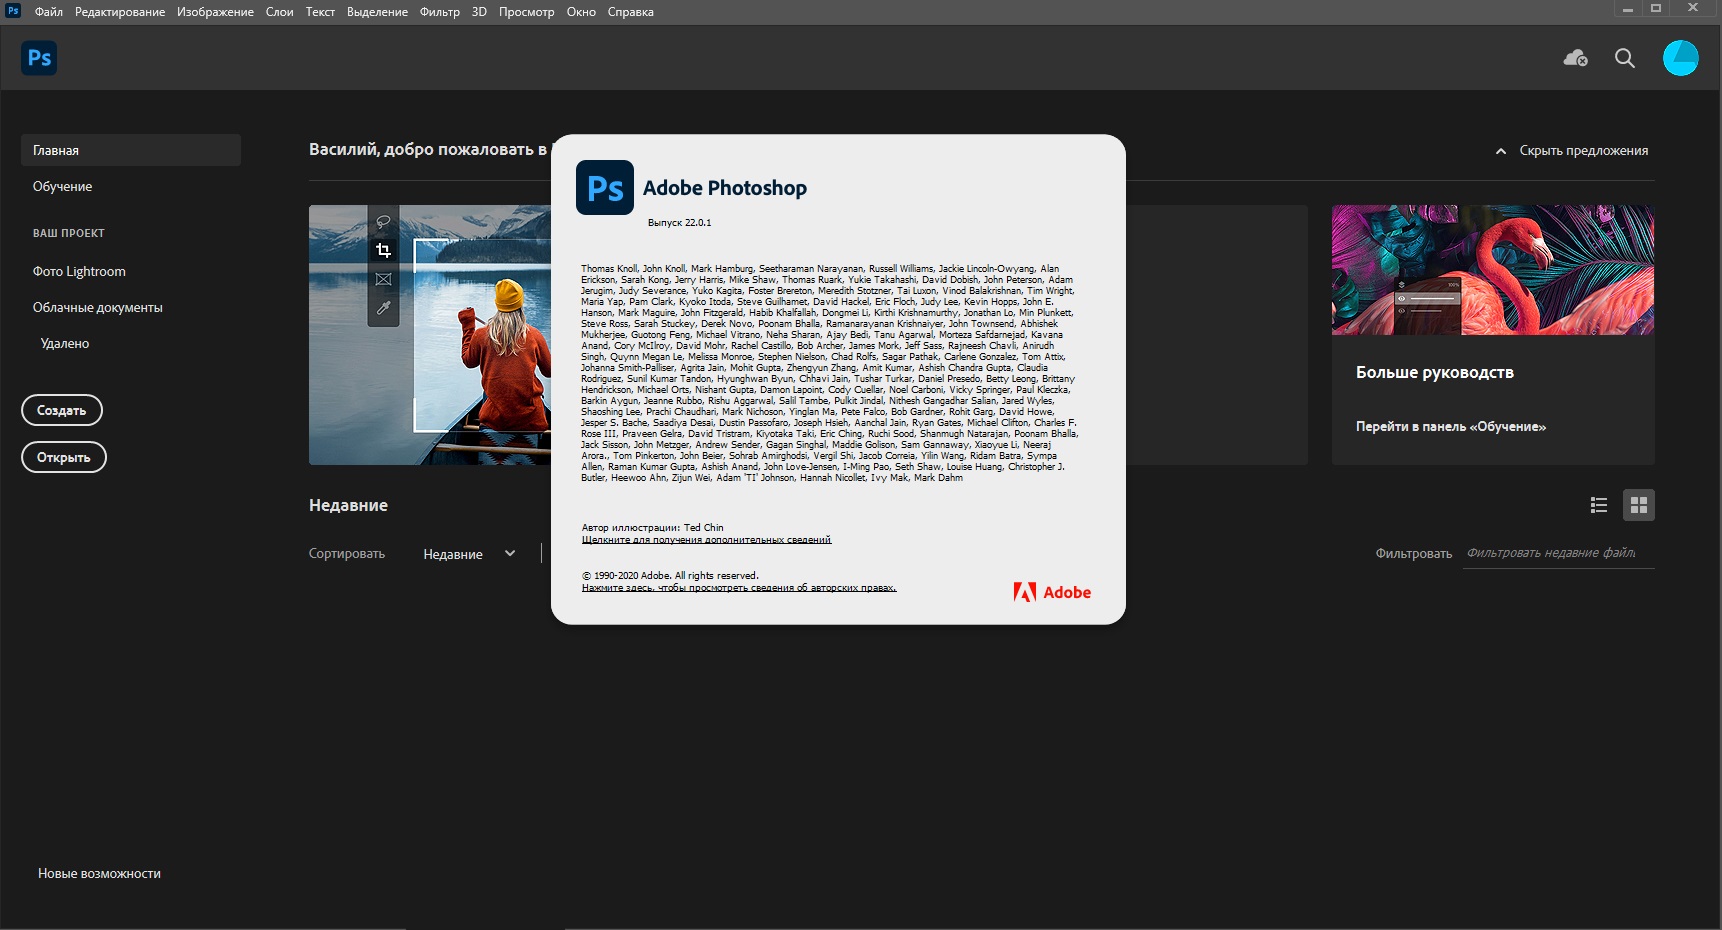
Task: Switch recent files to list view
Action: (1599, 505)
